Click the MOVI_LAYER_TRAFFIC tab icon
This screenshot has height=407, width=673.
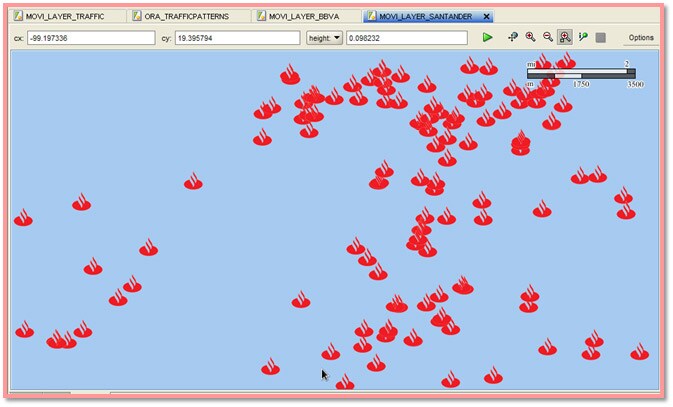tap(18, 16)
